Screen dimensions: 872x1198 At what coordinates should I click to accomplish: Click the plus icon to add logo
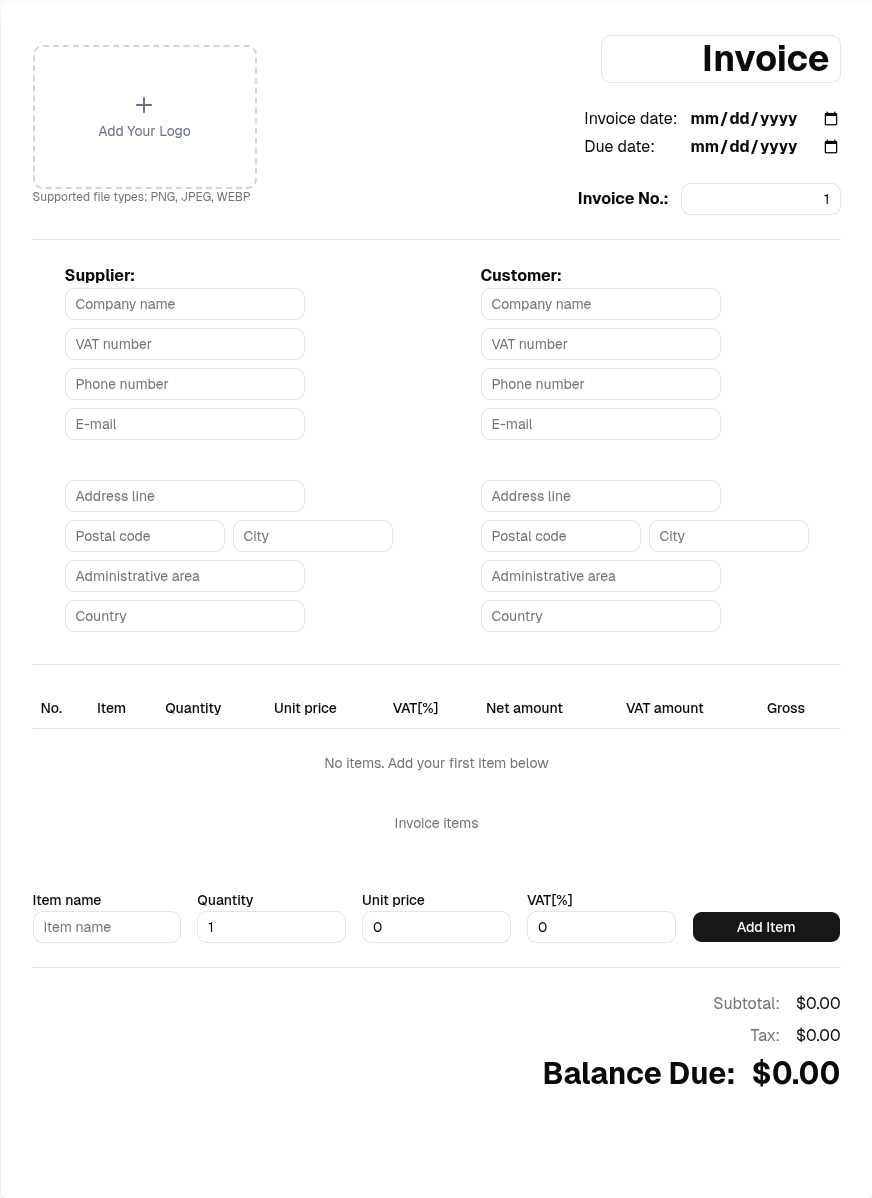[x=144, y=105]
